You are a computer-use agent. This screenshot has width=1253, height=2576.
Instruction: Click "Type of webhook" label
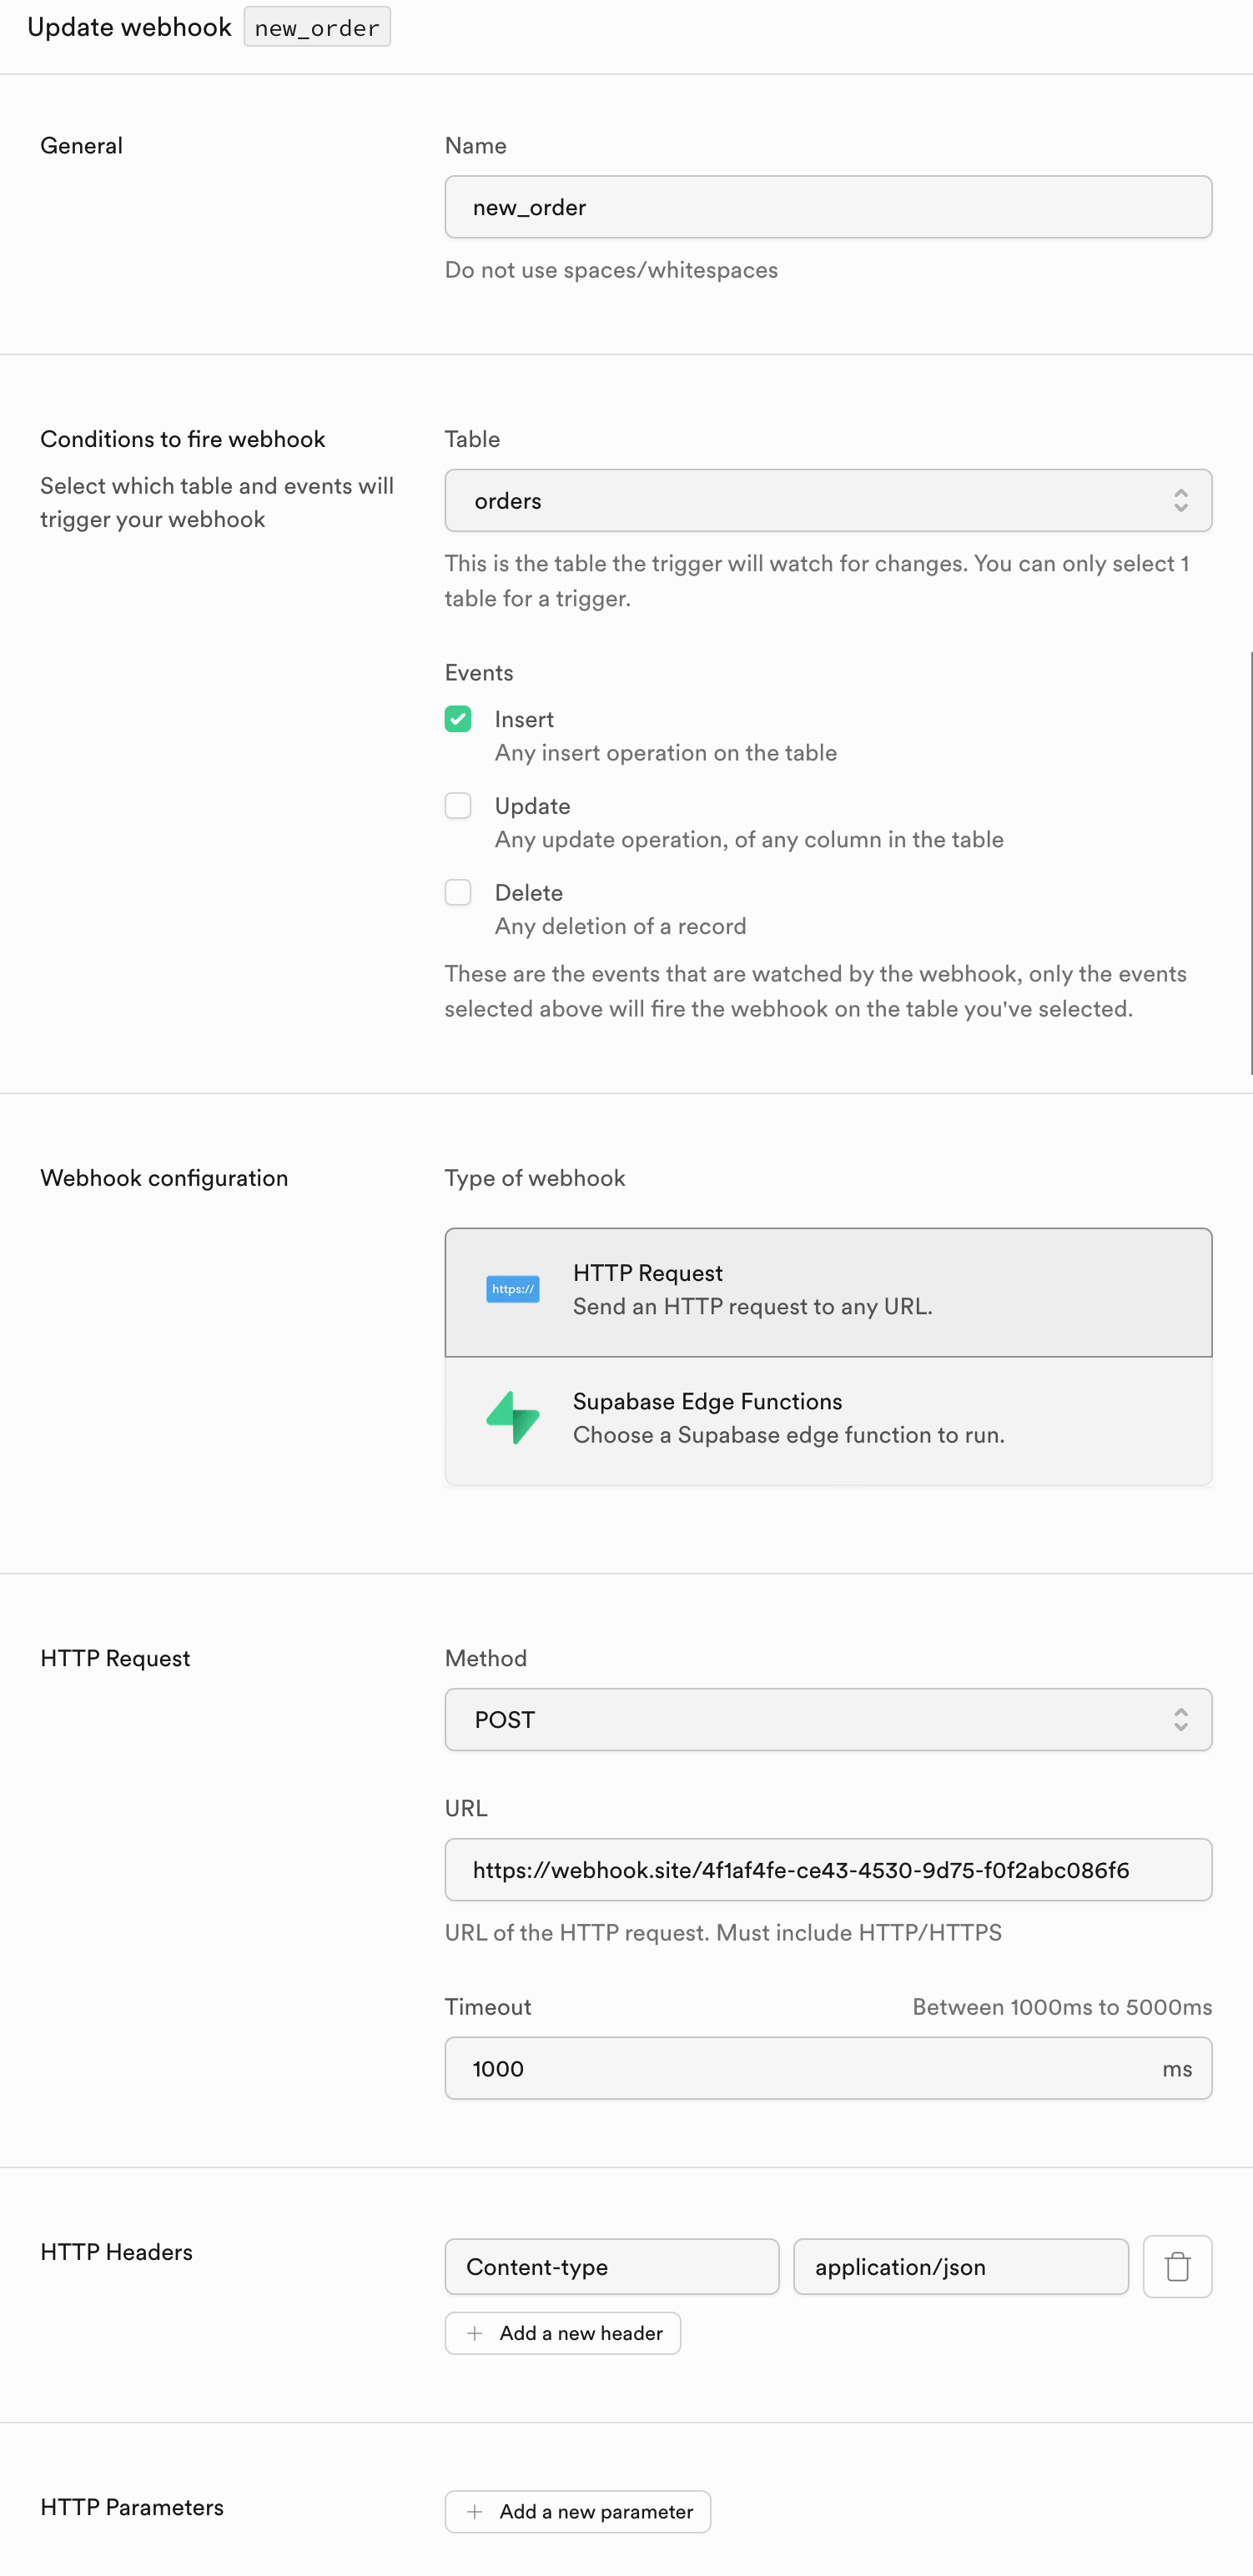[x=535, y=1178]
